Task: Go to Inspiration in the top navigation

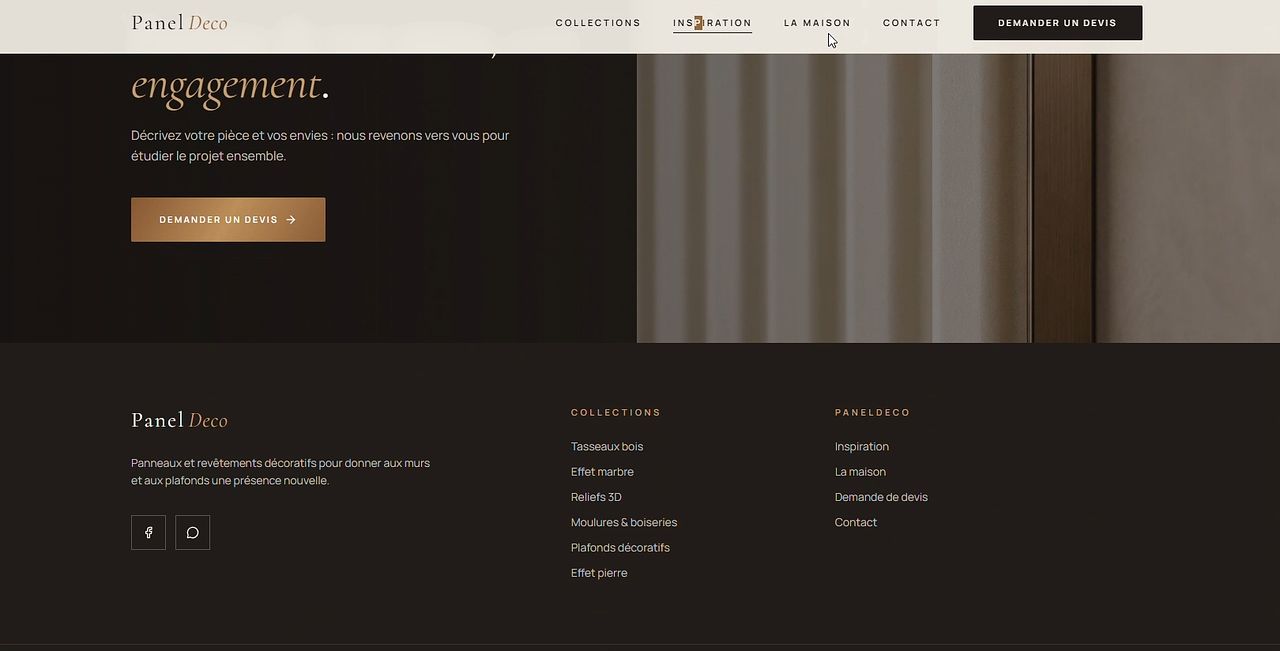Action: (712, 23)
